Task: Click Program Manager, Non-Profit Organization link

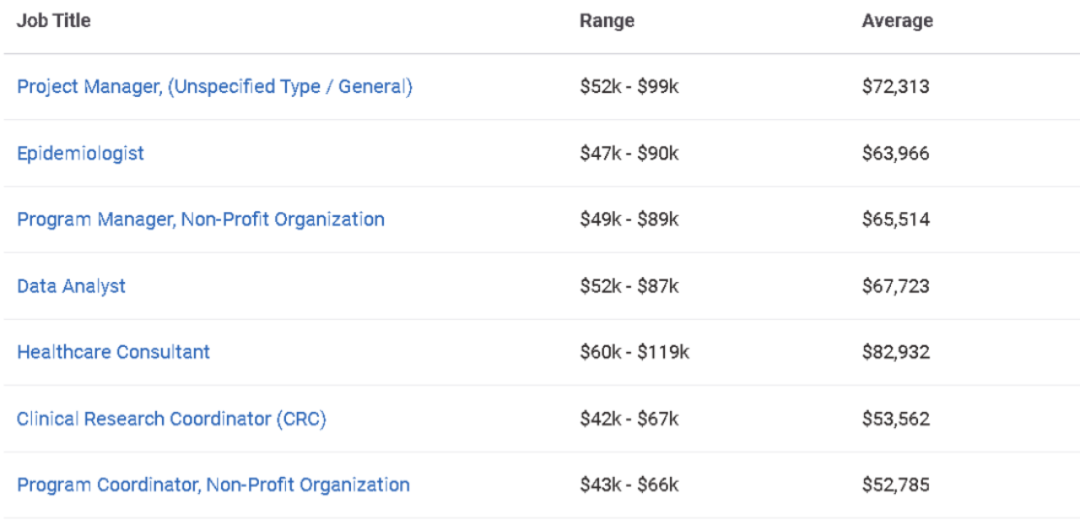Action: [200, 219]
